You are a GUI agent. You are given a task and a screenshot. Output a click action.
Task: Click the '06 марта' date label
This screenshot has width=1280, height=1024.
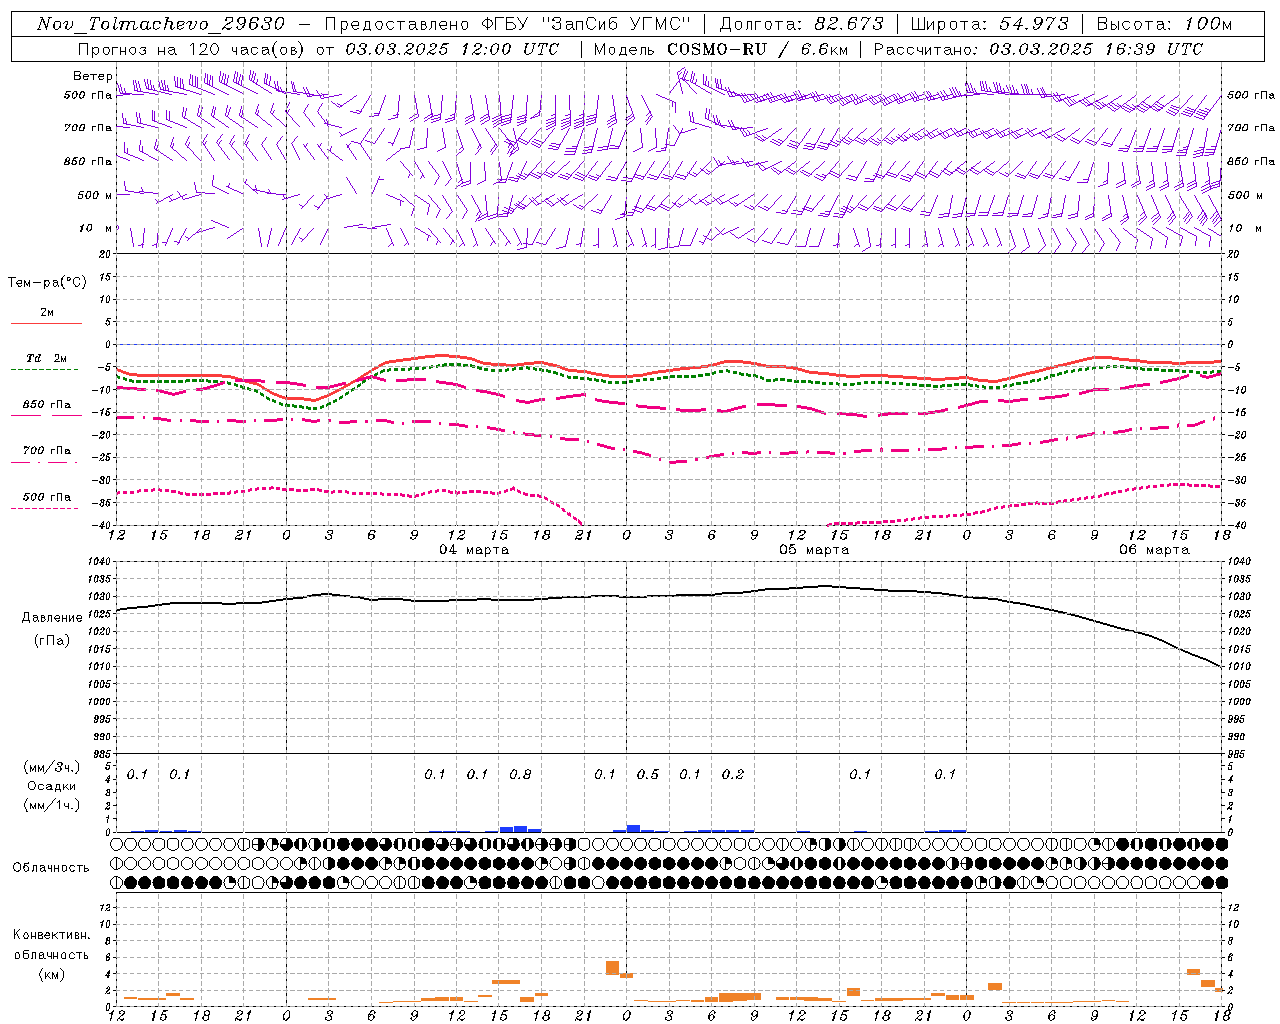pos(1154,550)
